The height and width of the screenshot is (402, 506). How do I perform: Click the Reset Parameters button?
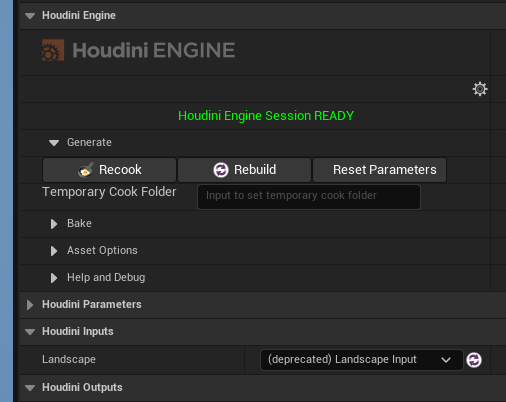(379, 170)
